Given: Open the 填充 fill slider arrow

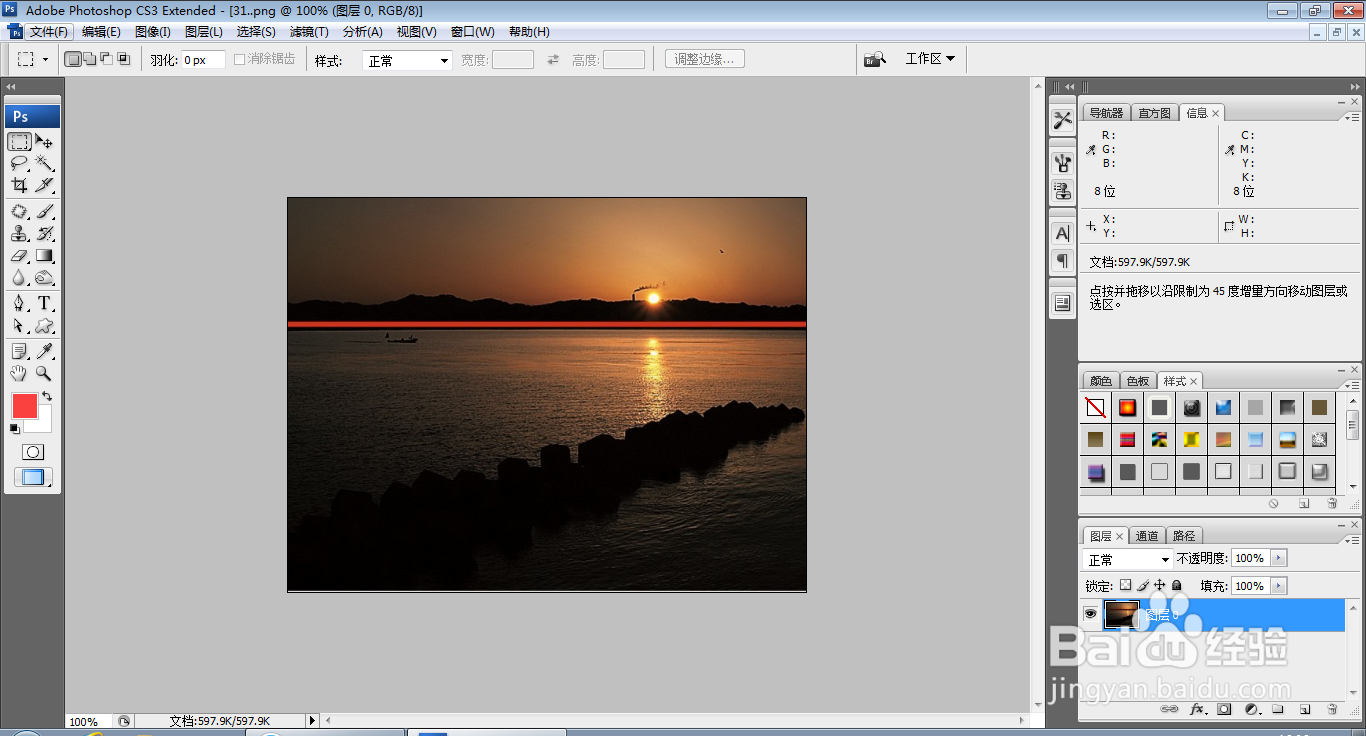Looking at the screenshot, I should click(x=1279, y=586).
